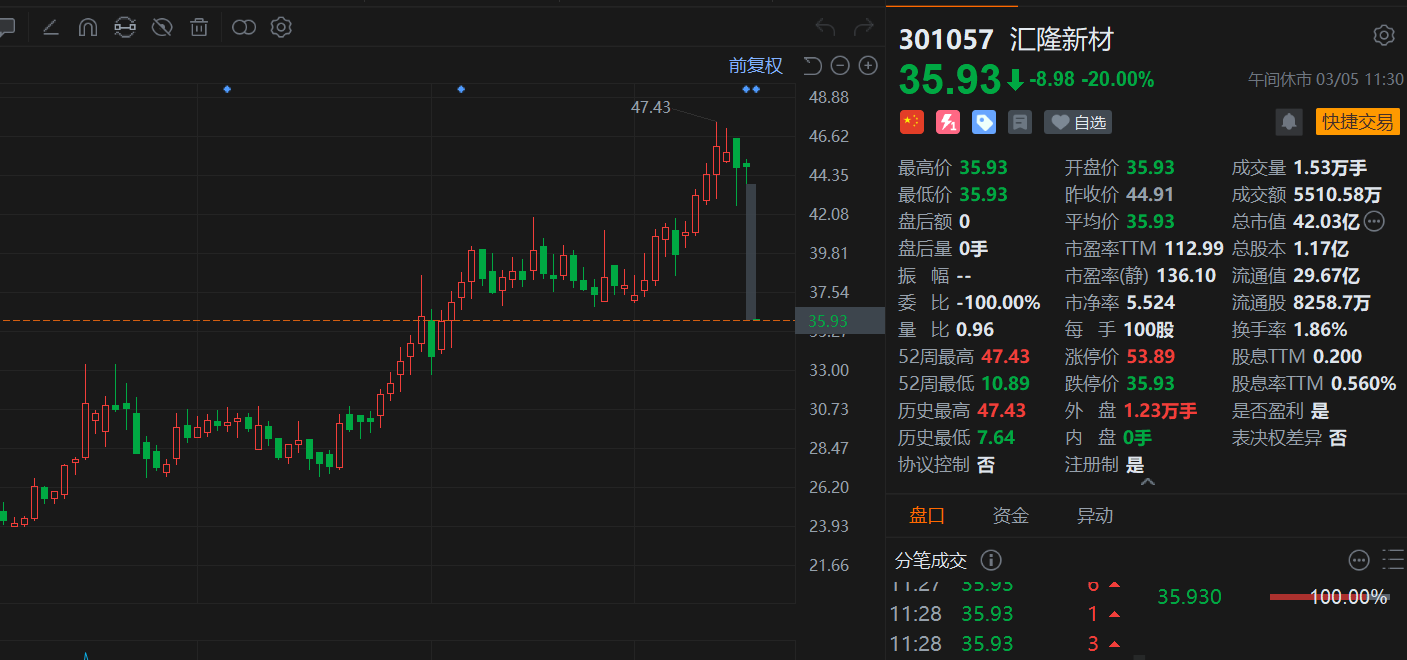Hide drawings with the crossed-eye icon
The height and width of the screenshot is (660, 1407).
[x=162, y=27]
